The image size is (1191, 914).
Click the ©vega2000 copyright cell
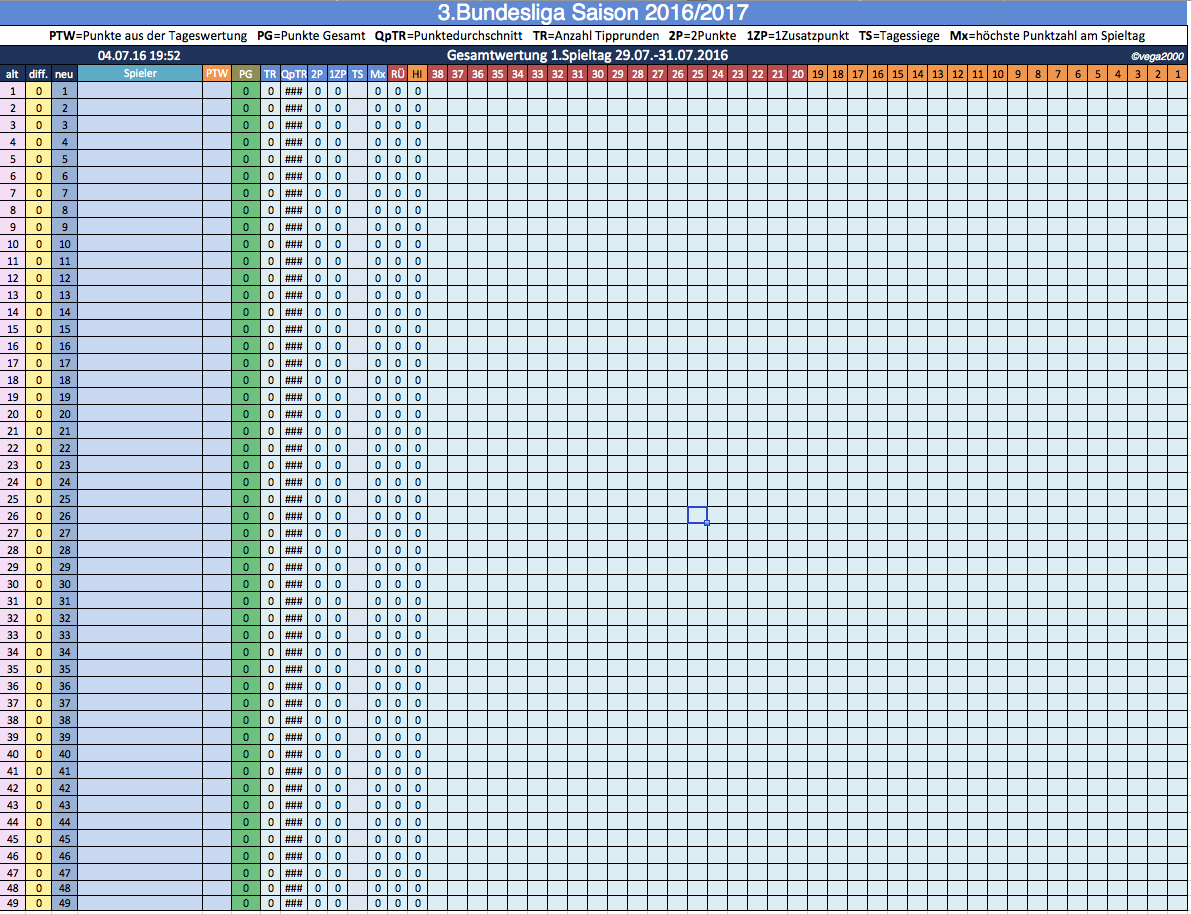(1158, 57)
